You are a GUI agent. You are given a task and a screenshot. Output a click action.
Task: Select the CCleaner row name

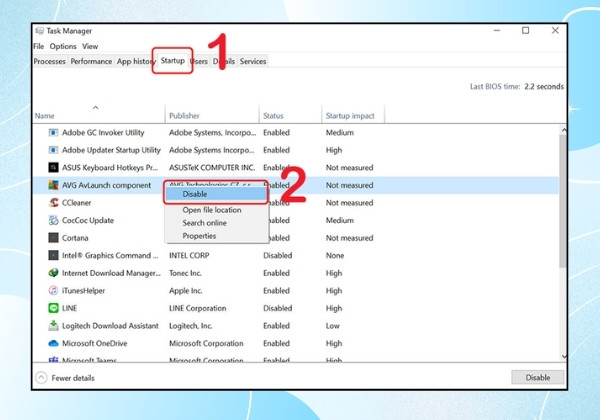coord(77,203)
